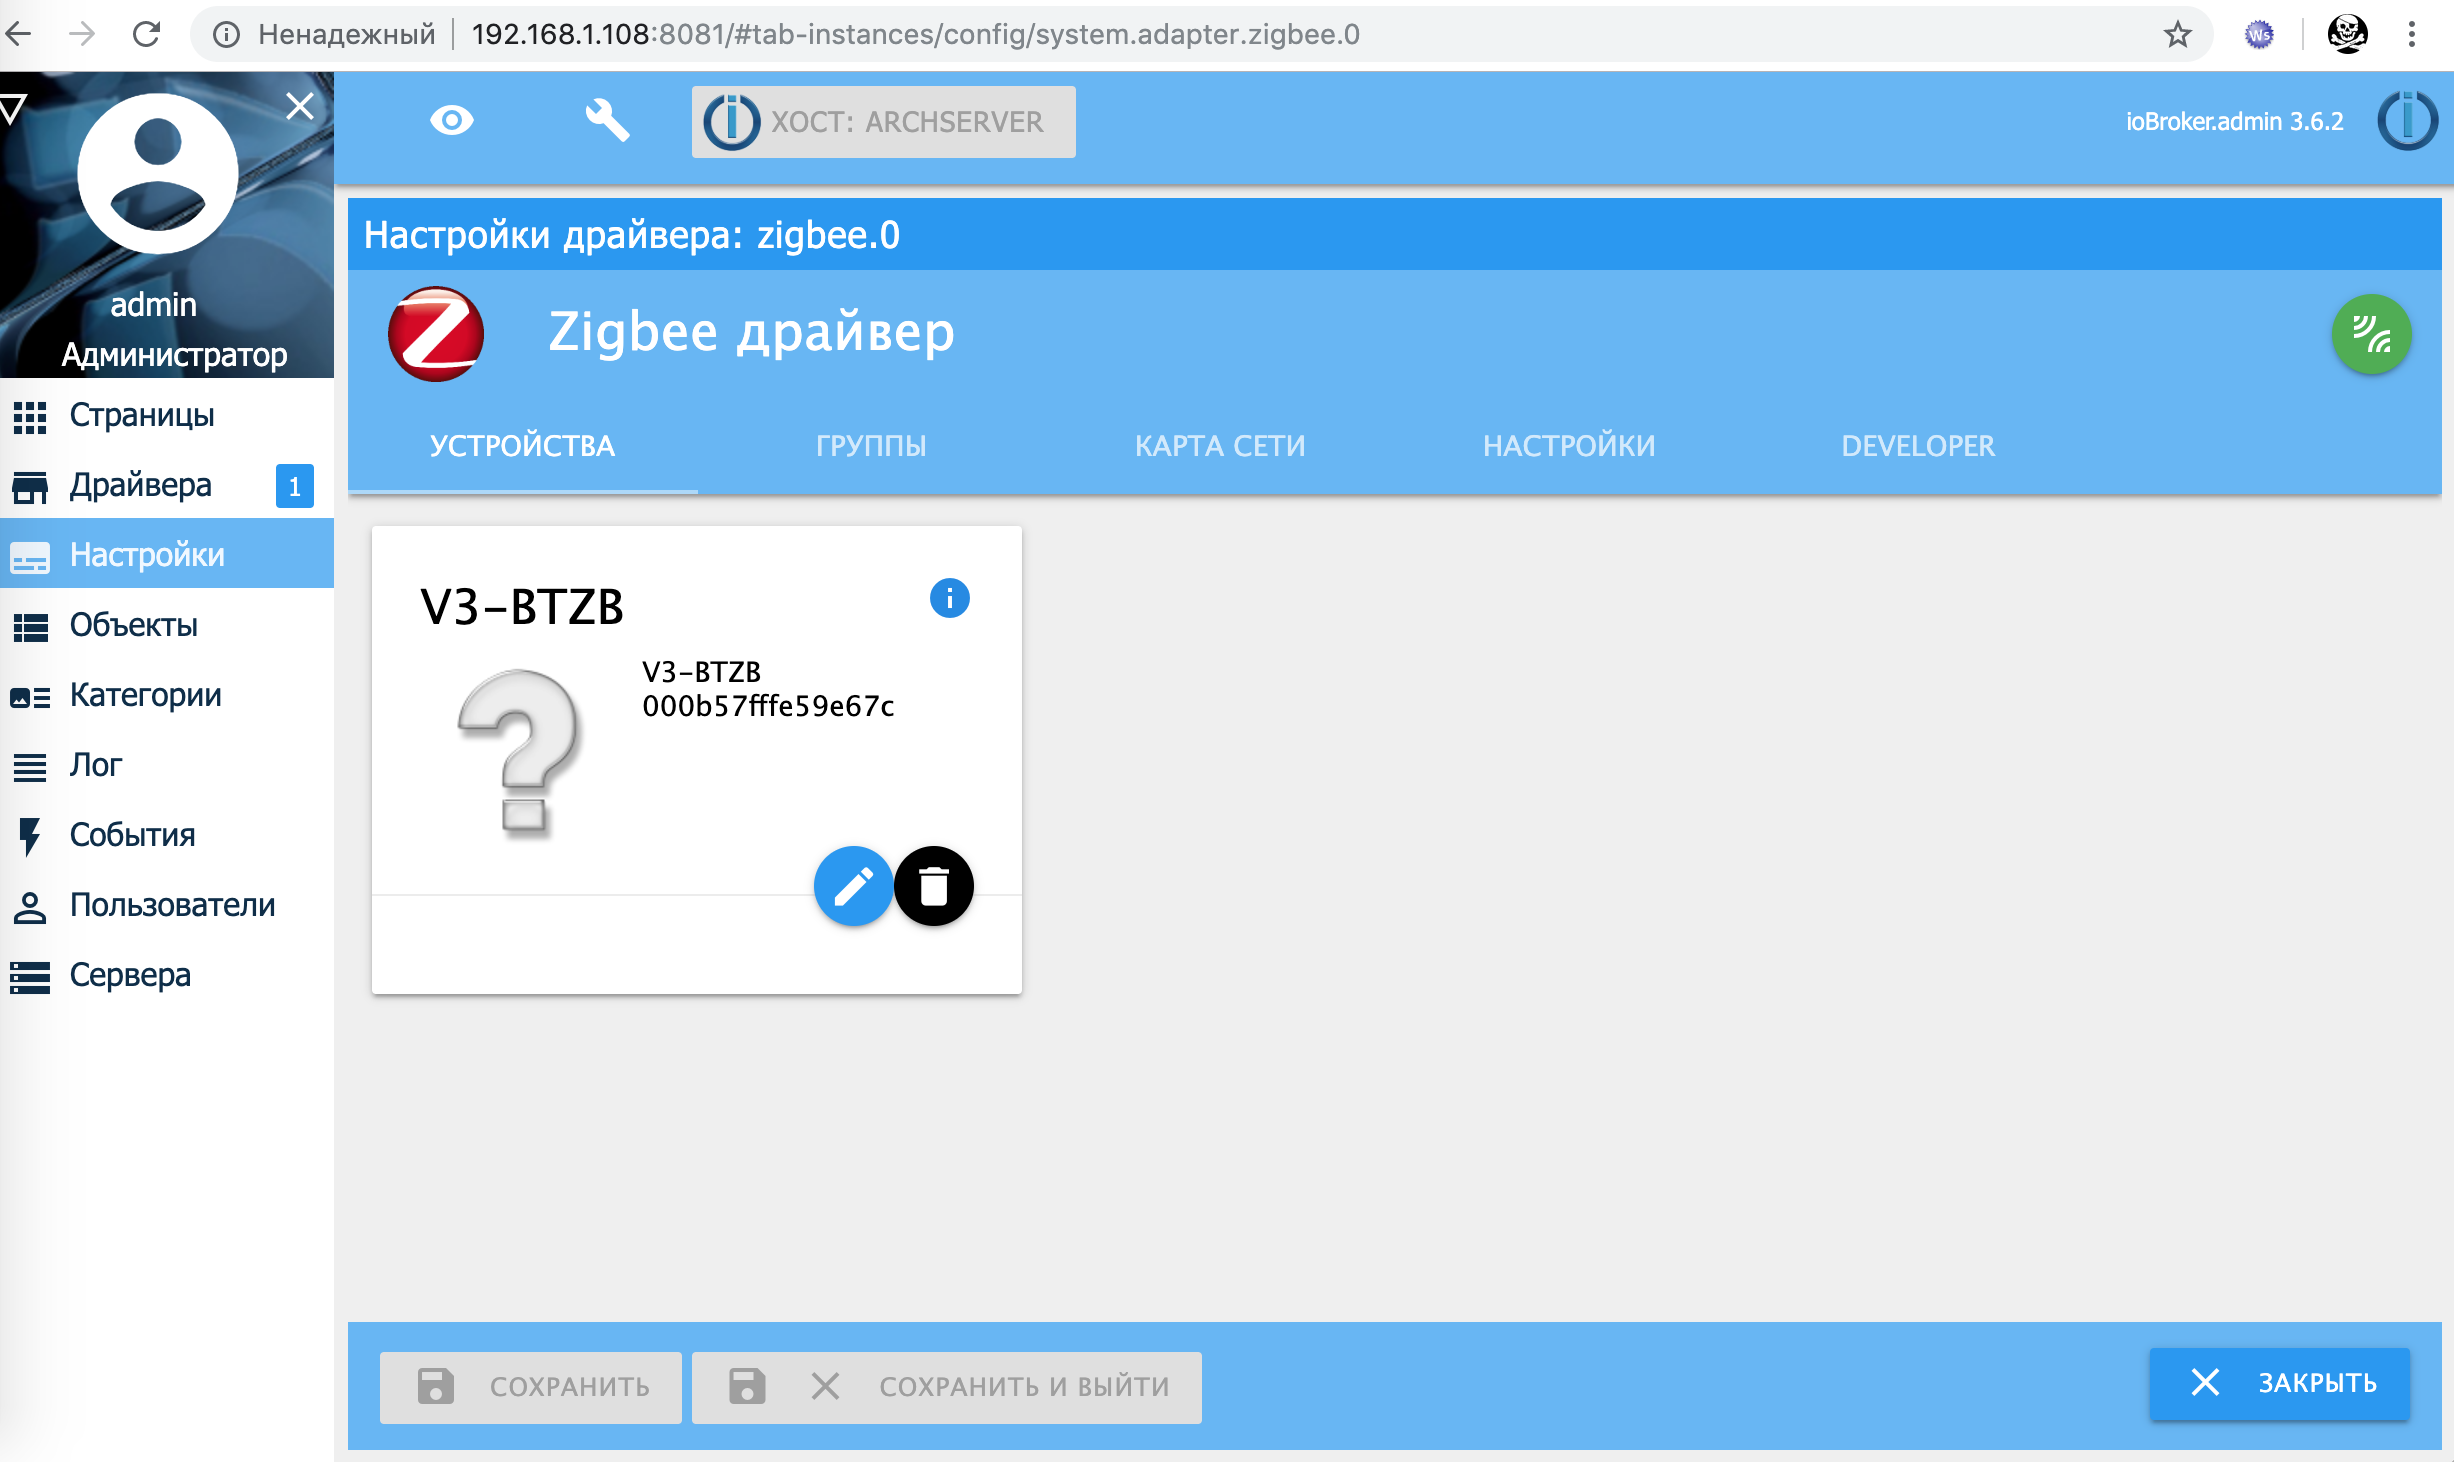Screen dimensions: 2454x1462
Task: Start pairing with green Zigbee button
Action: coord(2371,334)
